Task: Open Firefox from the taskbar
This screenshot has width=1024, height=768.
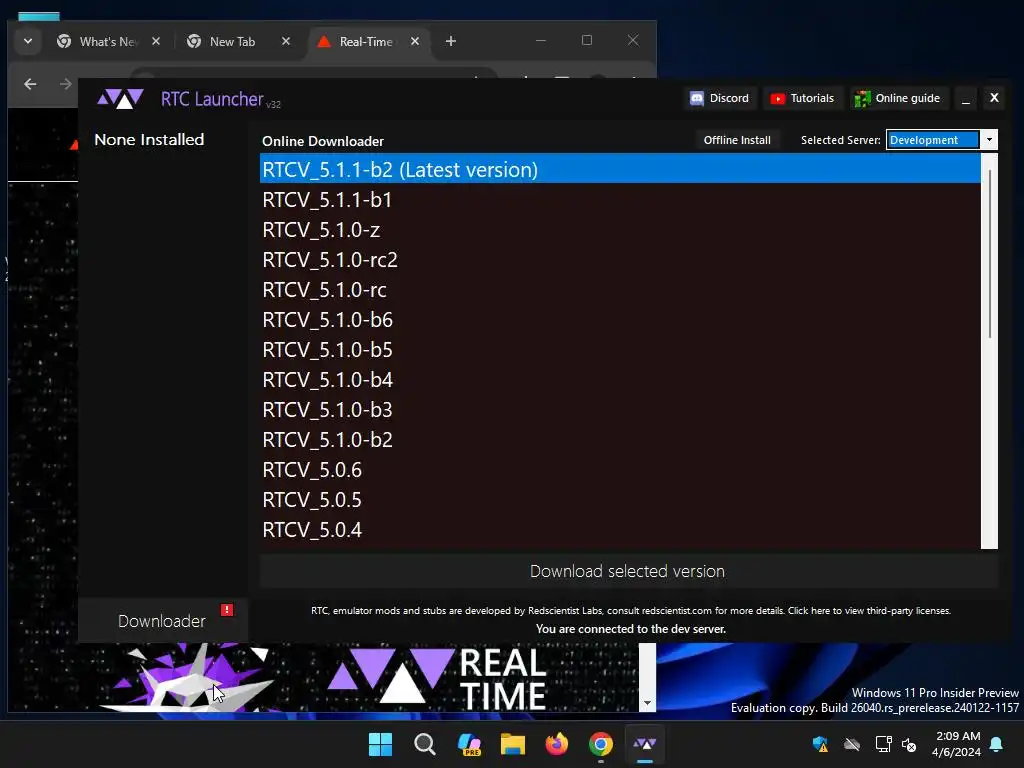Action: (x=556, y=744)
